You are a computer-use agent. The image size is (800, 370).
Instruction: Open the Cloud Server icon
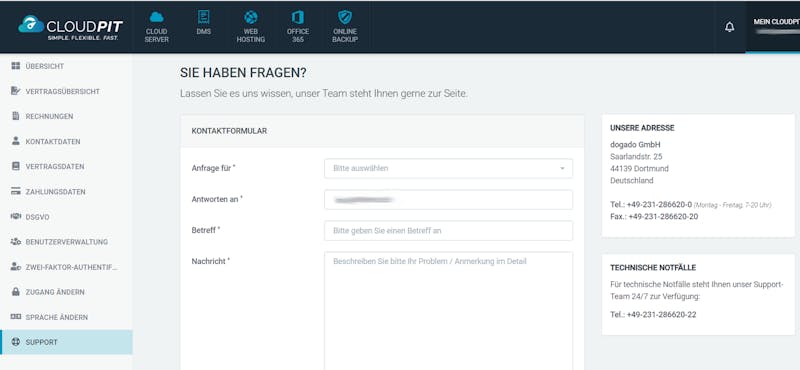[x=156, y=17]
